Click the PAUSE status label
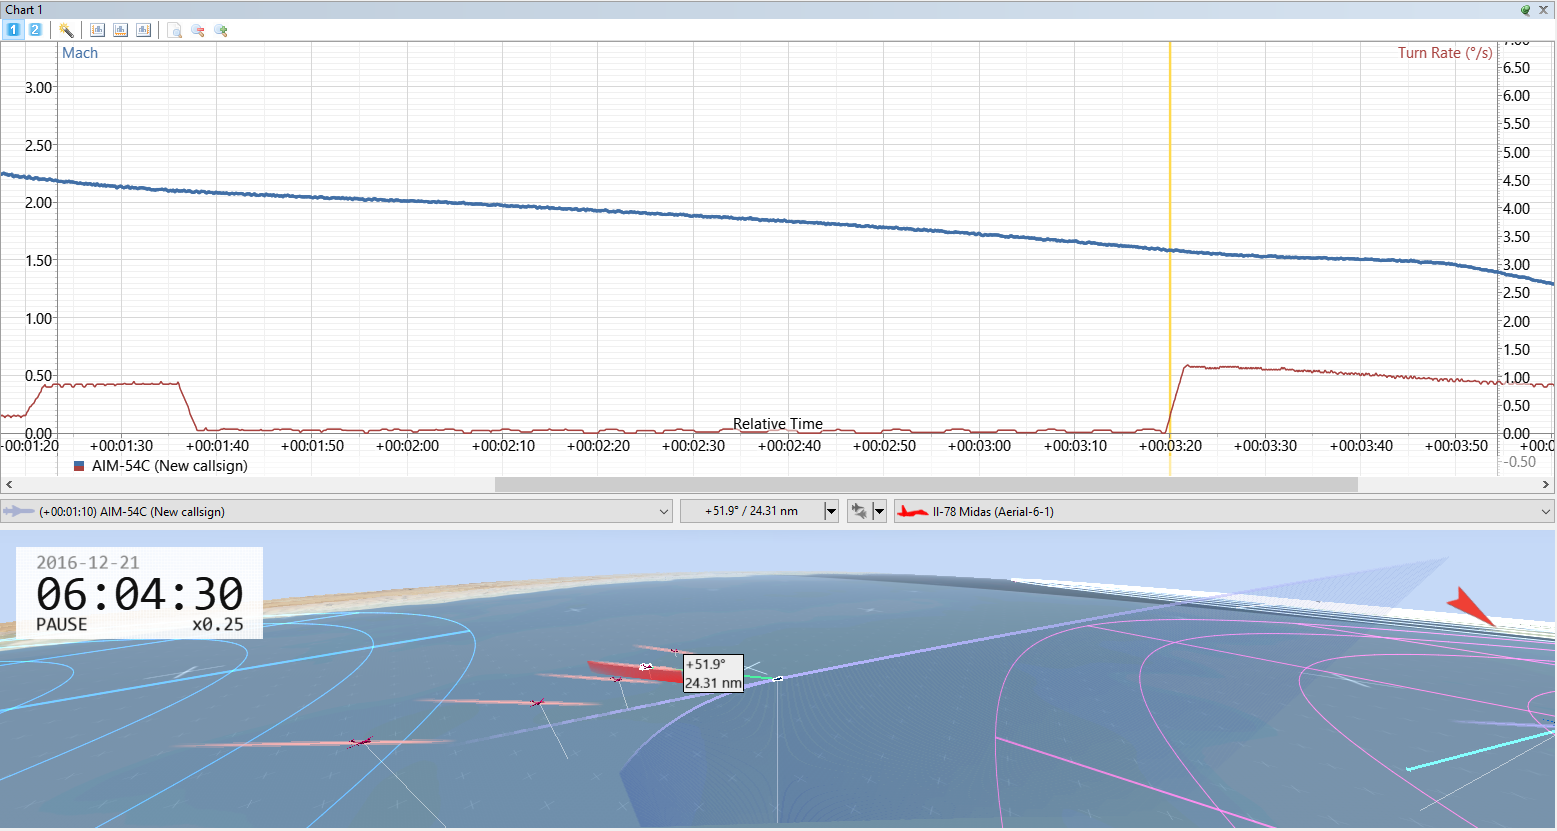The image size is (1557, 831). 62,624
